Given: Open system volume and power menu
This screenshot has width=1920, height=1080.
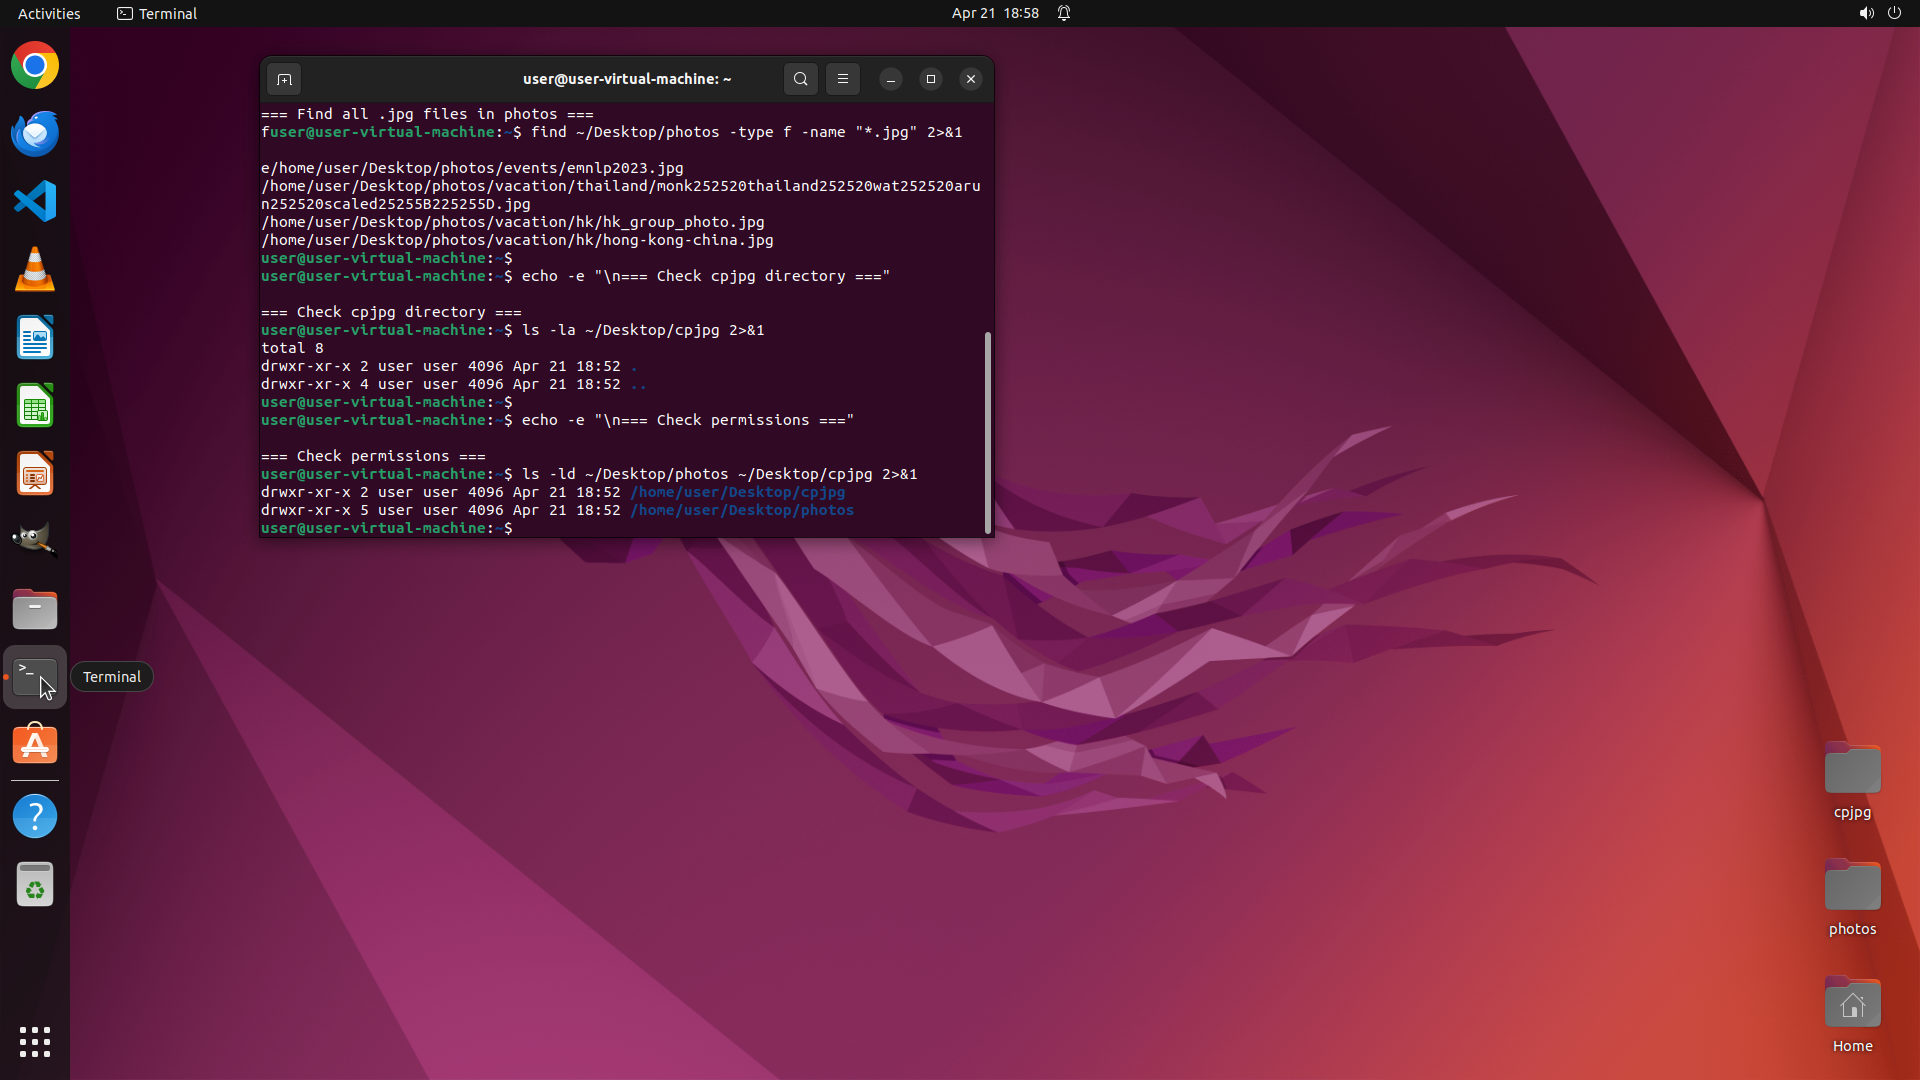Looking at the screenshot, I should 1879,13.
